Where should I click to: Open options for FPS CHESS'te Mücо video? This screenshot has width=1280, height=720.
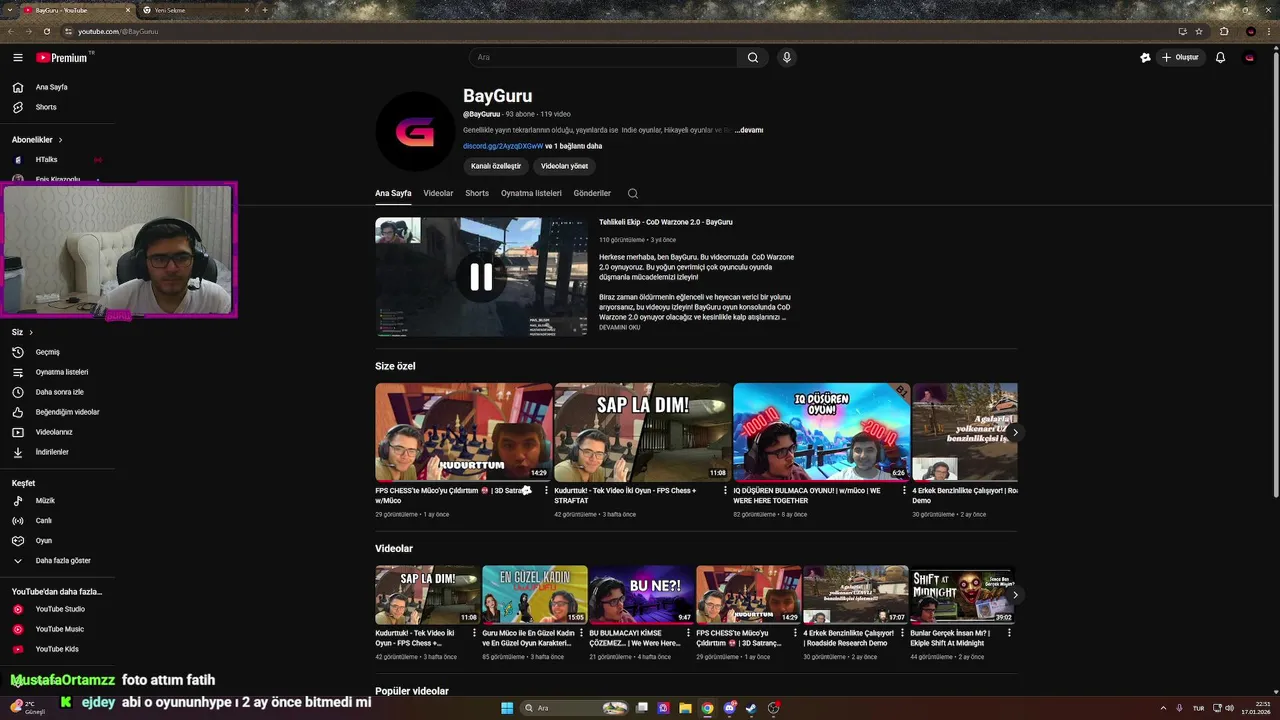point(546,491)
